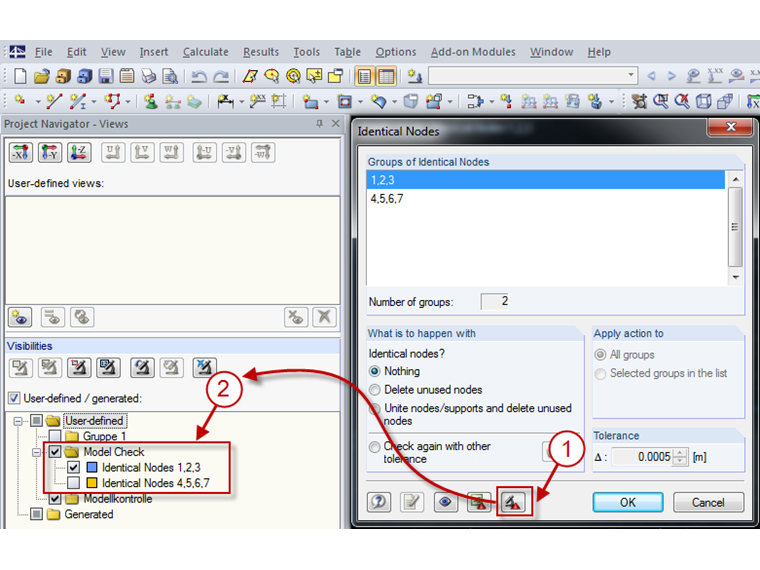Open a file via yellow folder icon
760x570 pixels.
(42, 76)
